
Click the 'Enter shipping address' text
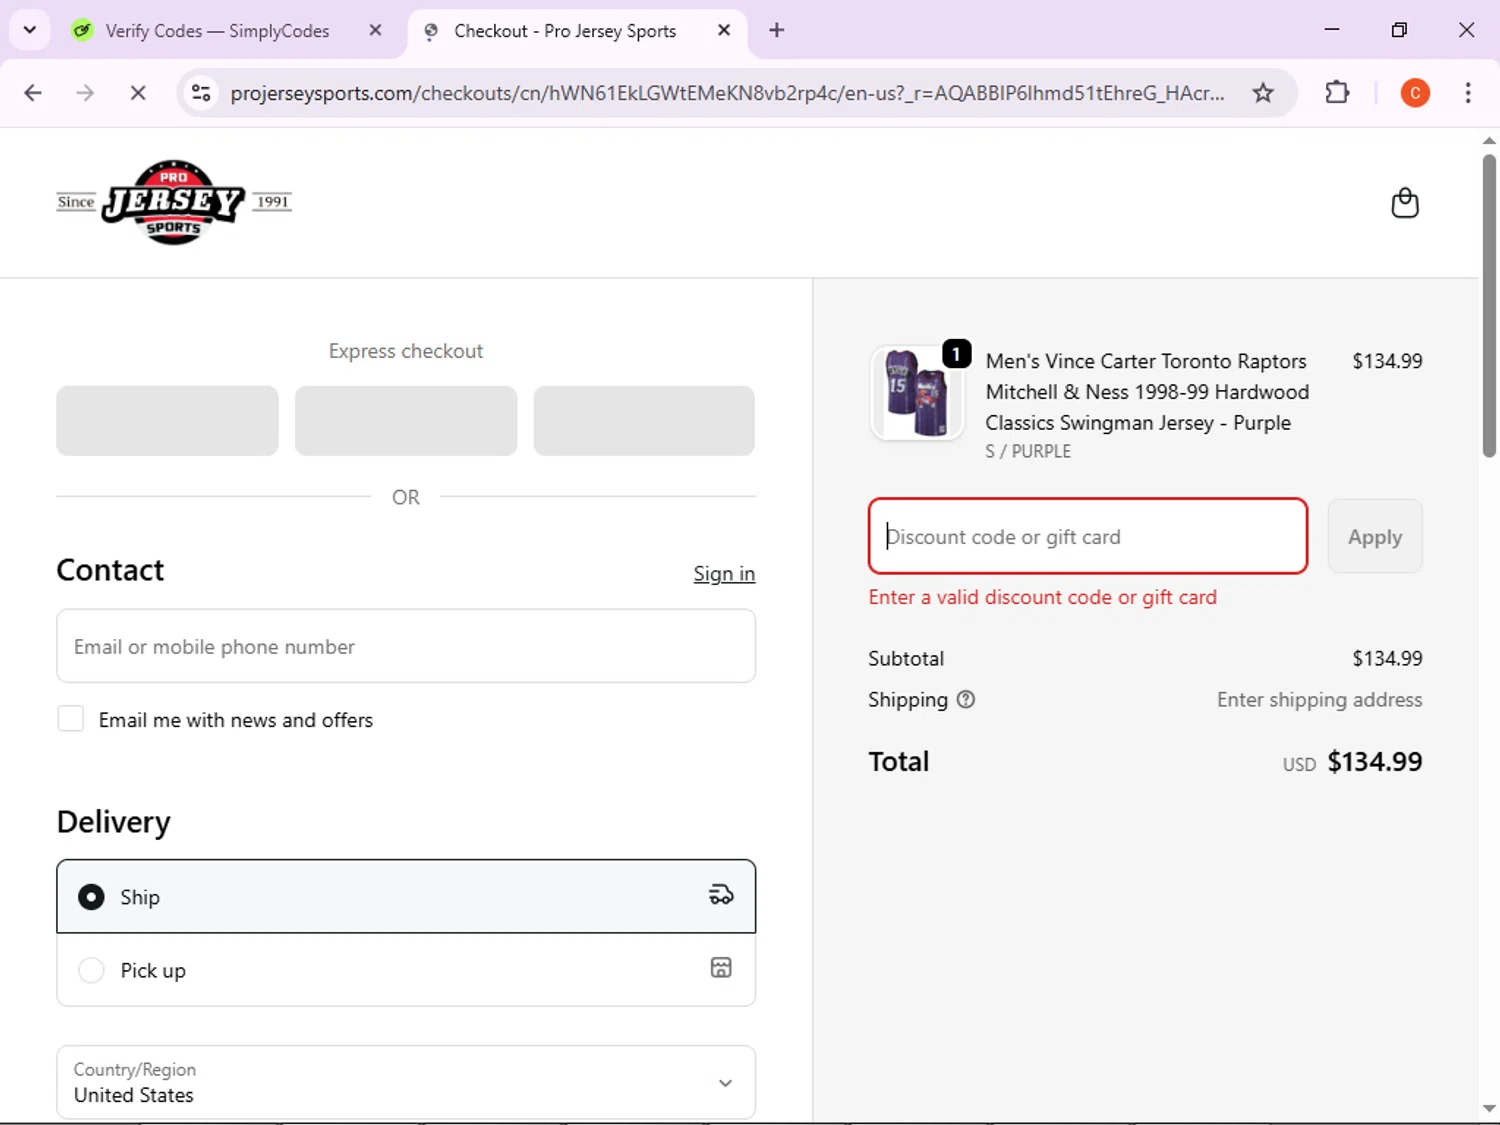[1319, 700]
